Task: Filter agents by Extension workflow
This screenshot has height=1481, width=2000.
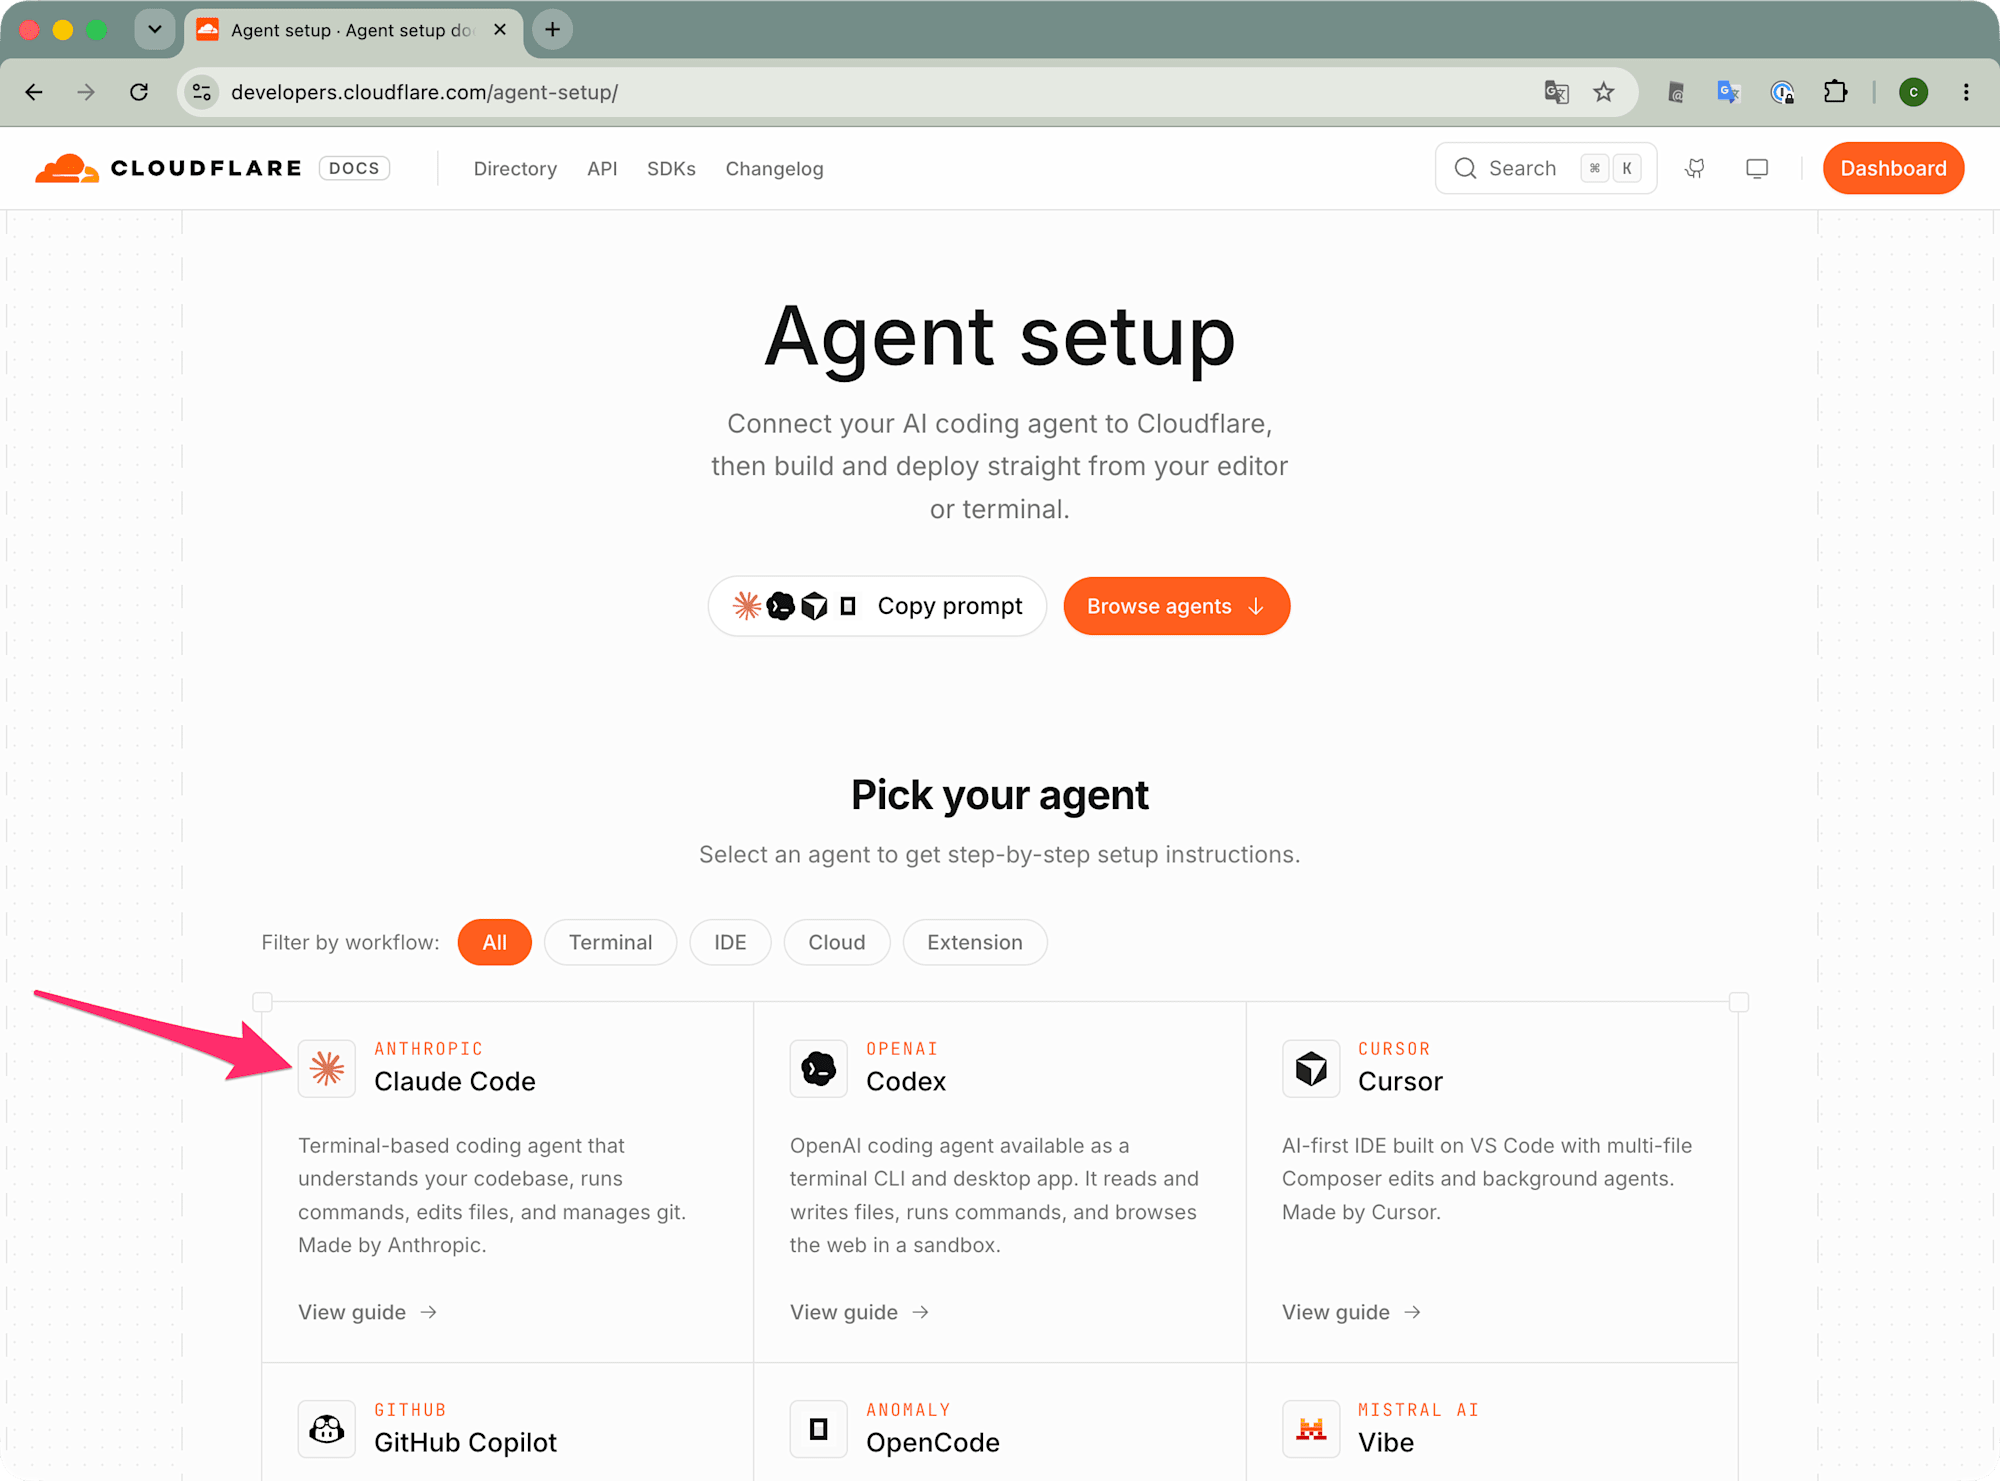Action: 975,942
